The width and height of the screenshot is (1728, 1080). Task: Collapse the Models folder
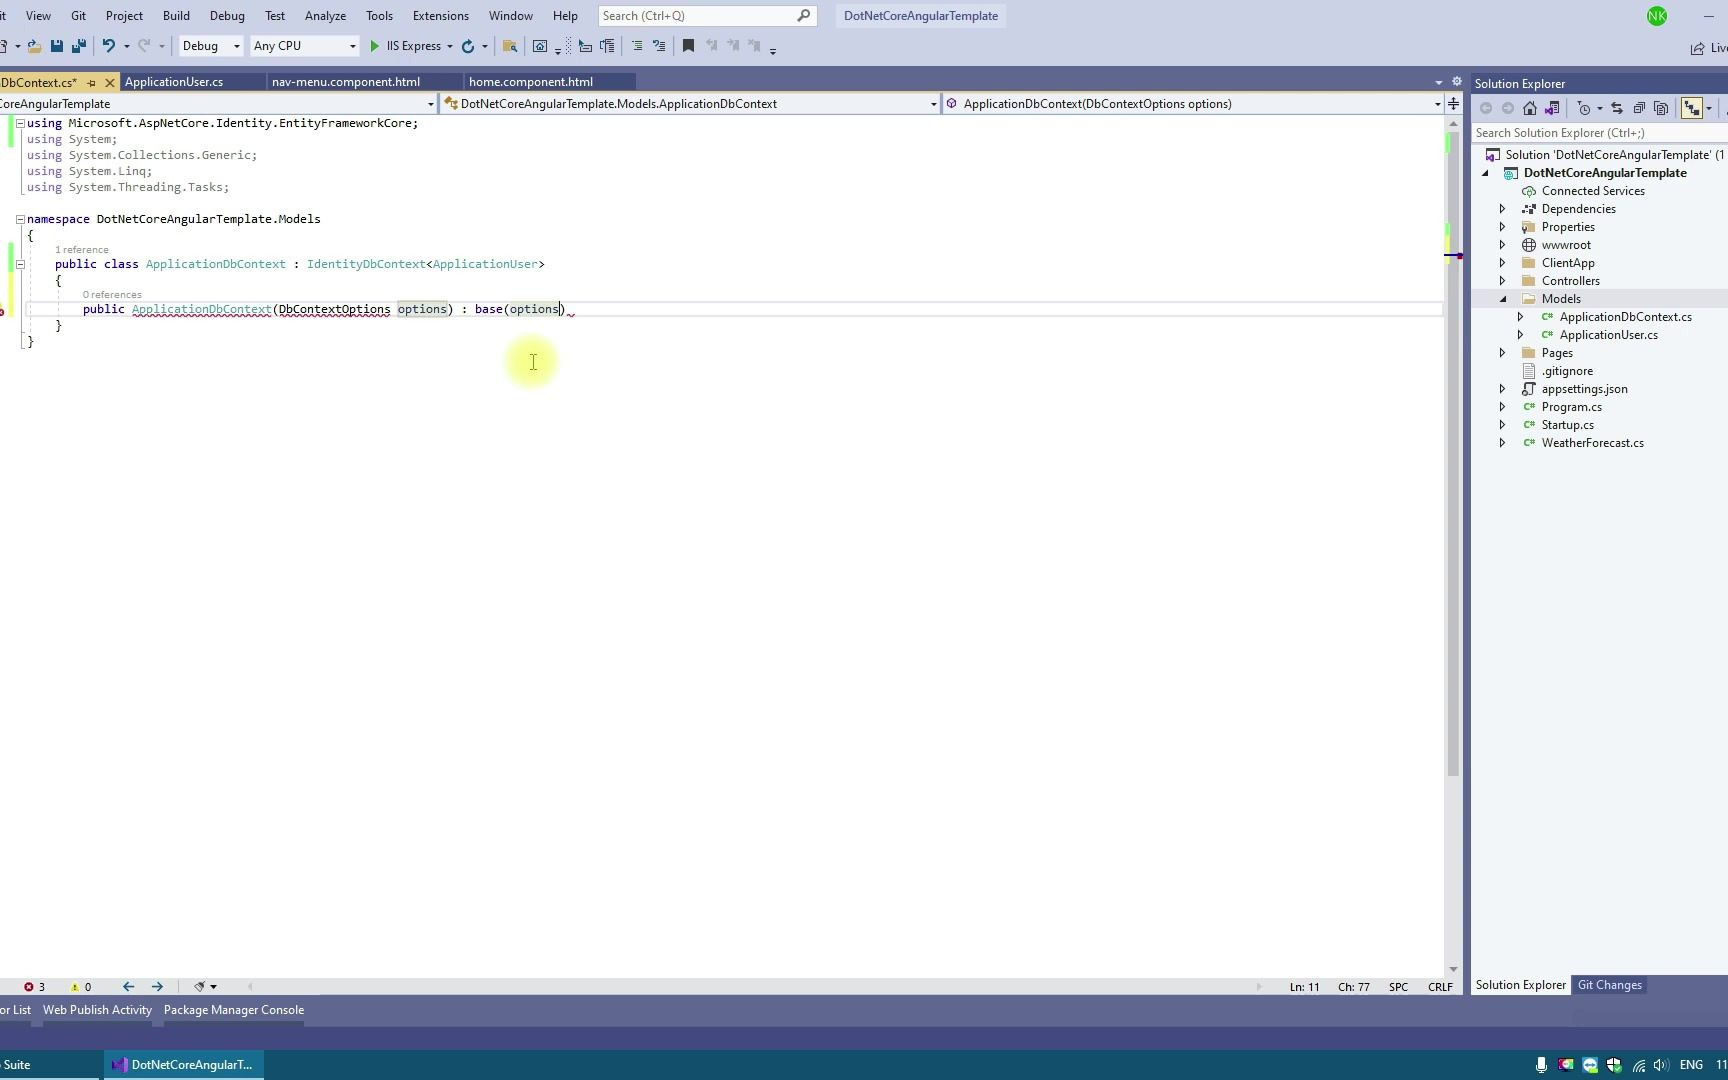[x=1502, y=299]
